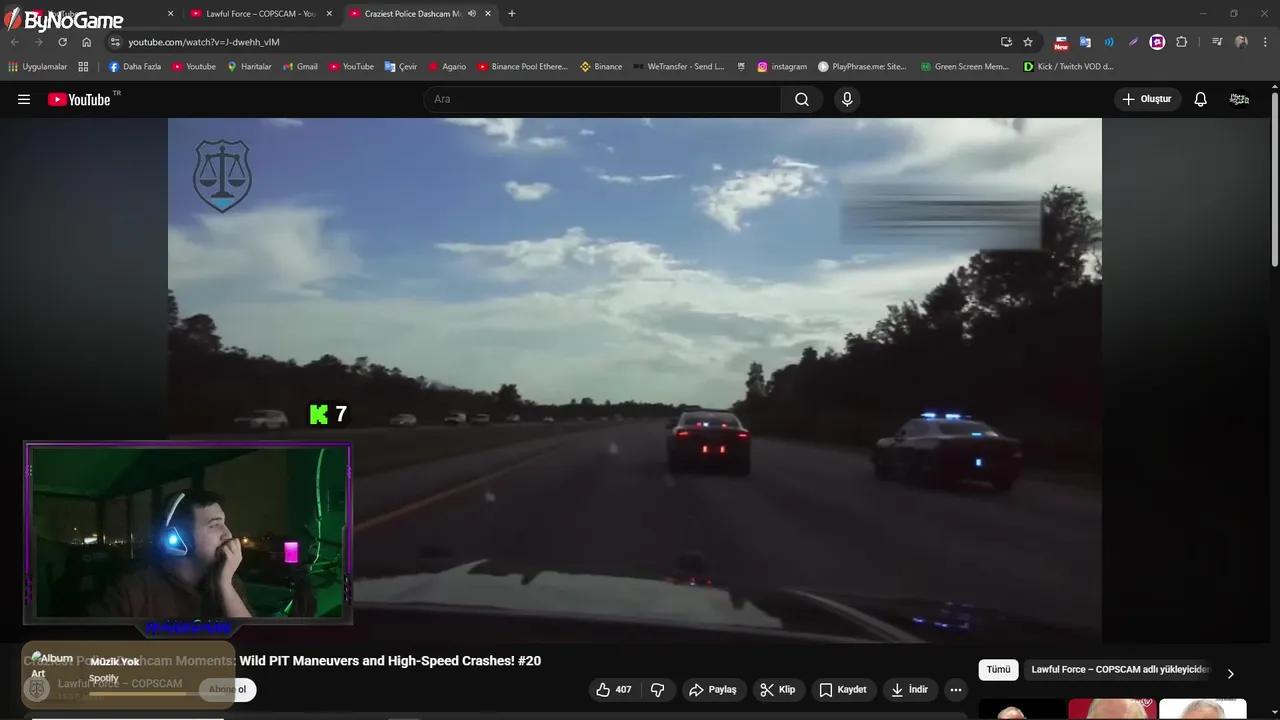Click the Oluştur create button
This screenshot has width=1280, height=720.
1147,99
